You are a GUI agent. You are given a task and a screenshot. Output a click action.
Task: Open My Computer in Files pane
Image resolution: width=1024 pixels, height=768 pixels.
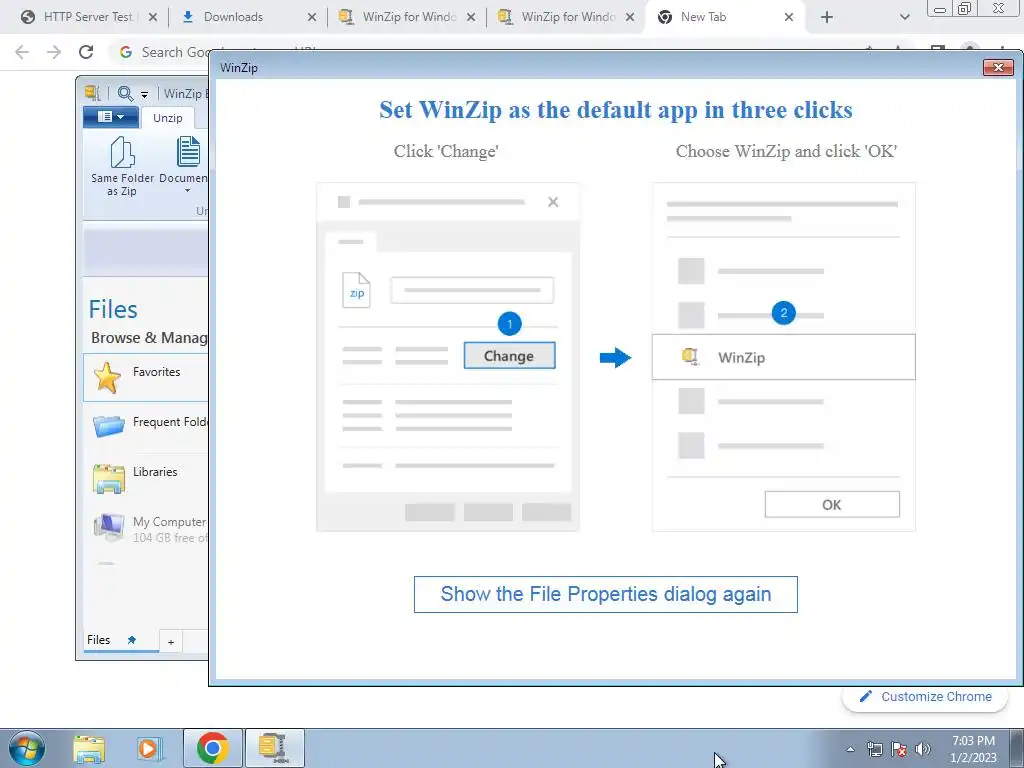146,528
